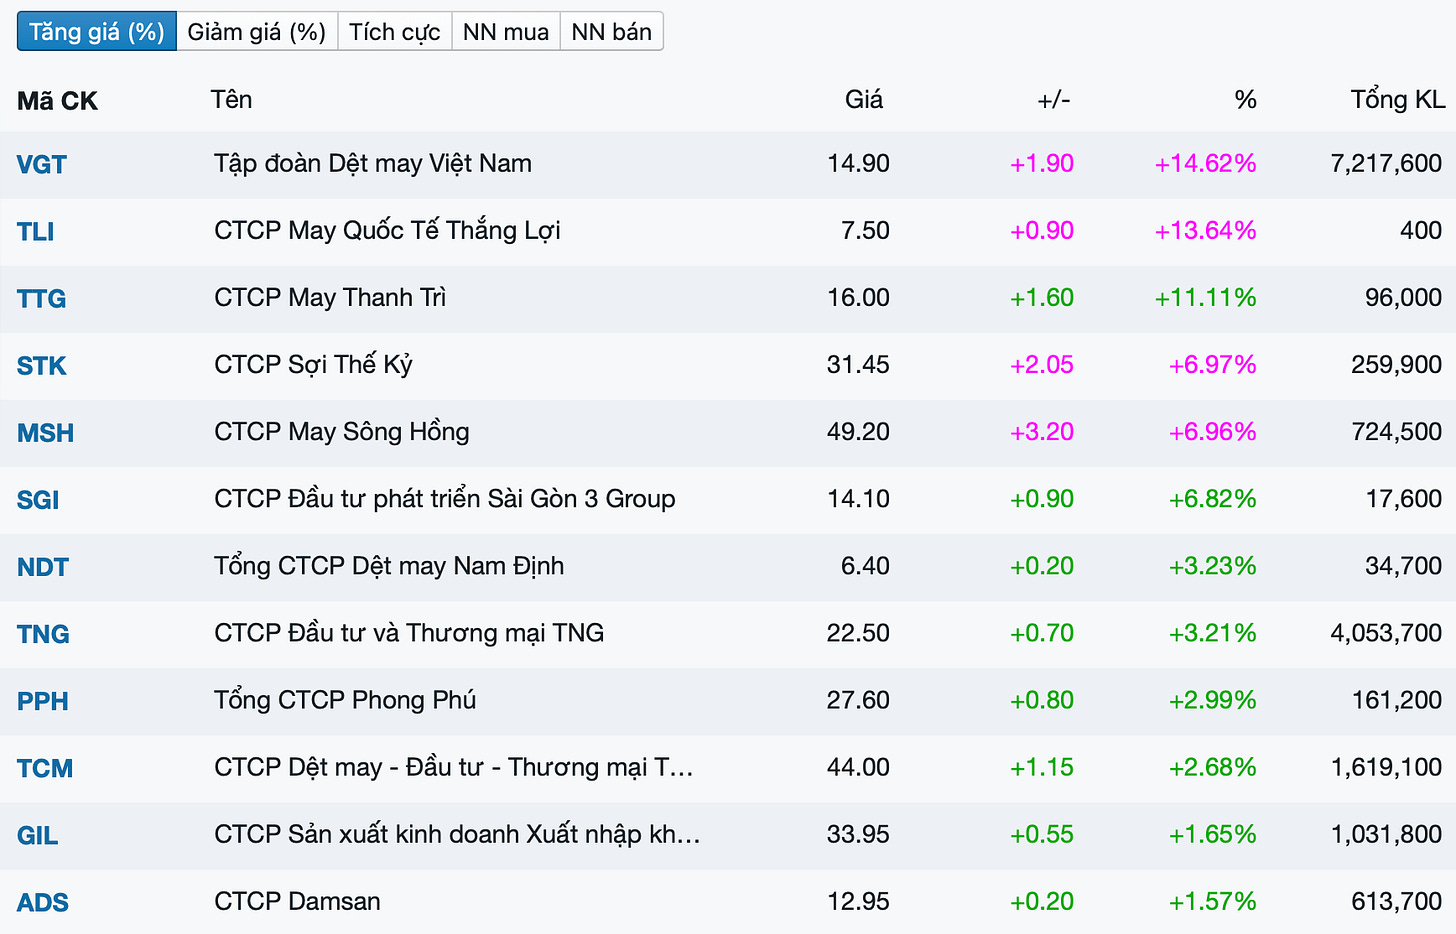1456x934 pixels.
Task: Click the +2.68% change value
Action: click(1212, 767)
